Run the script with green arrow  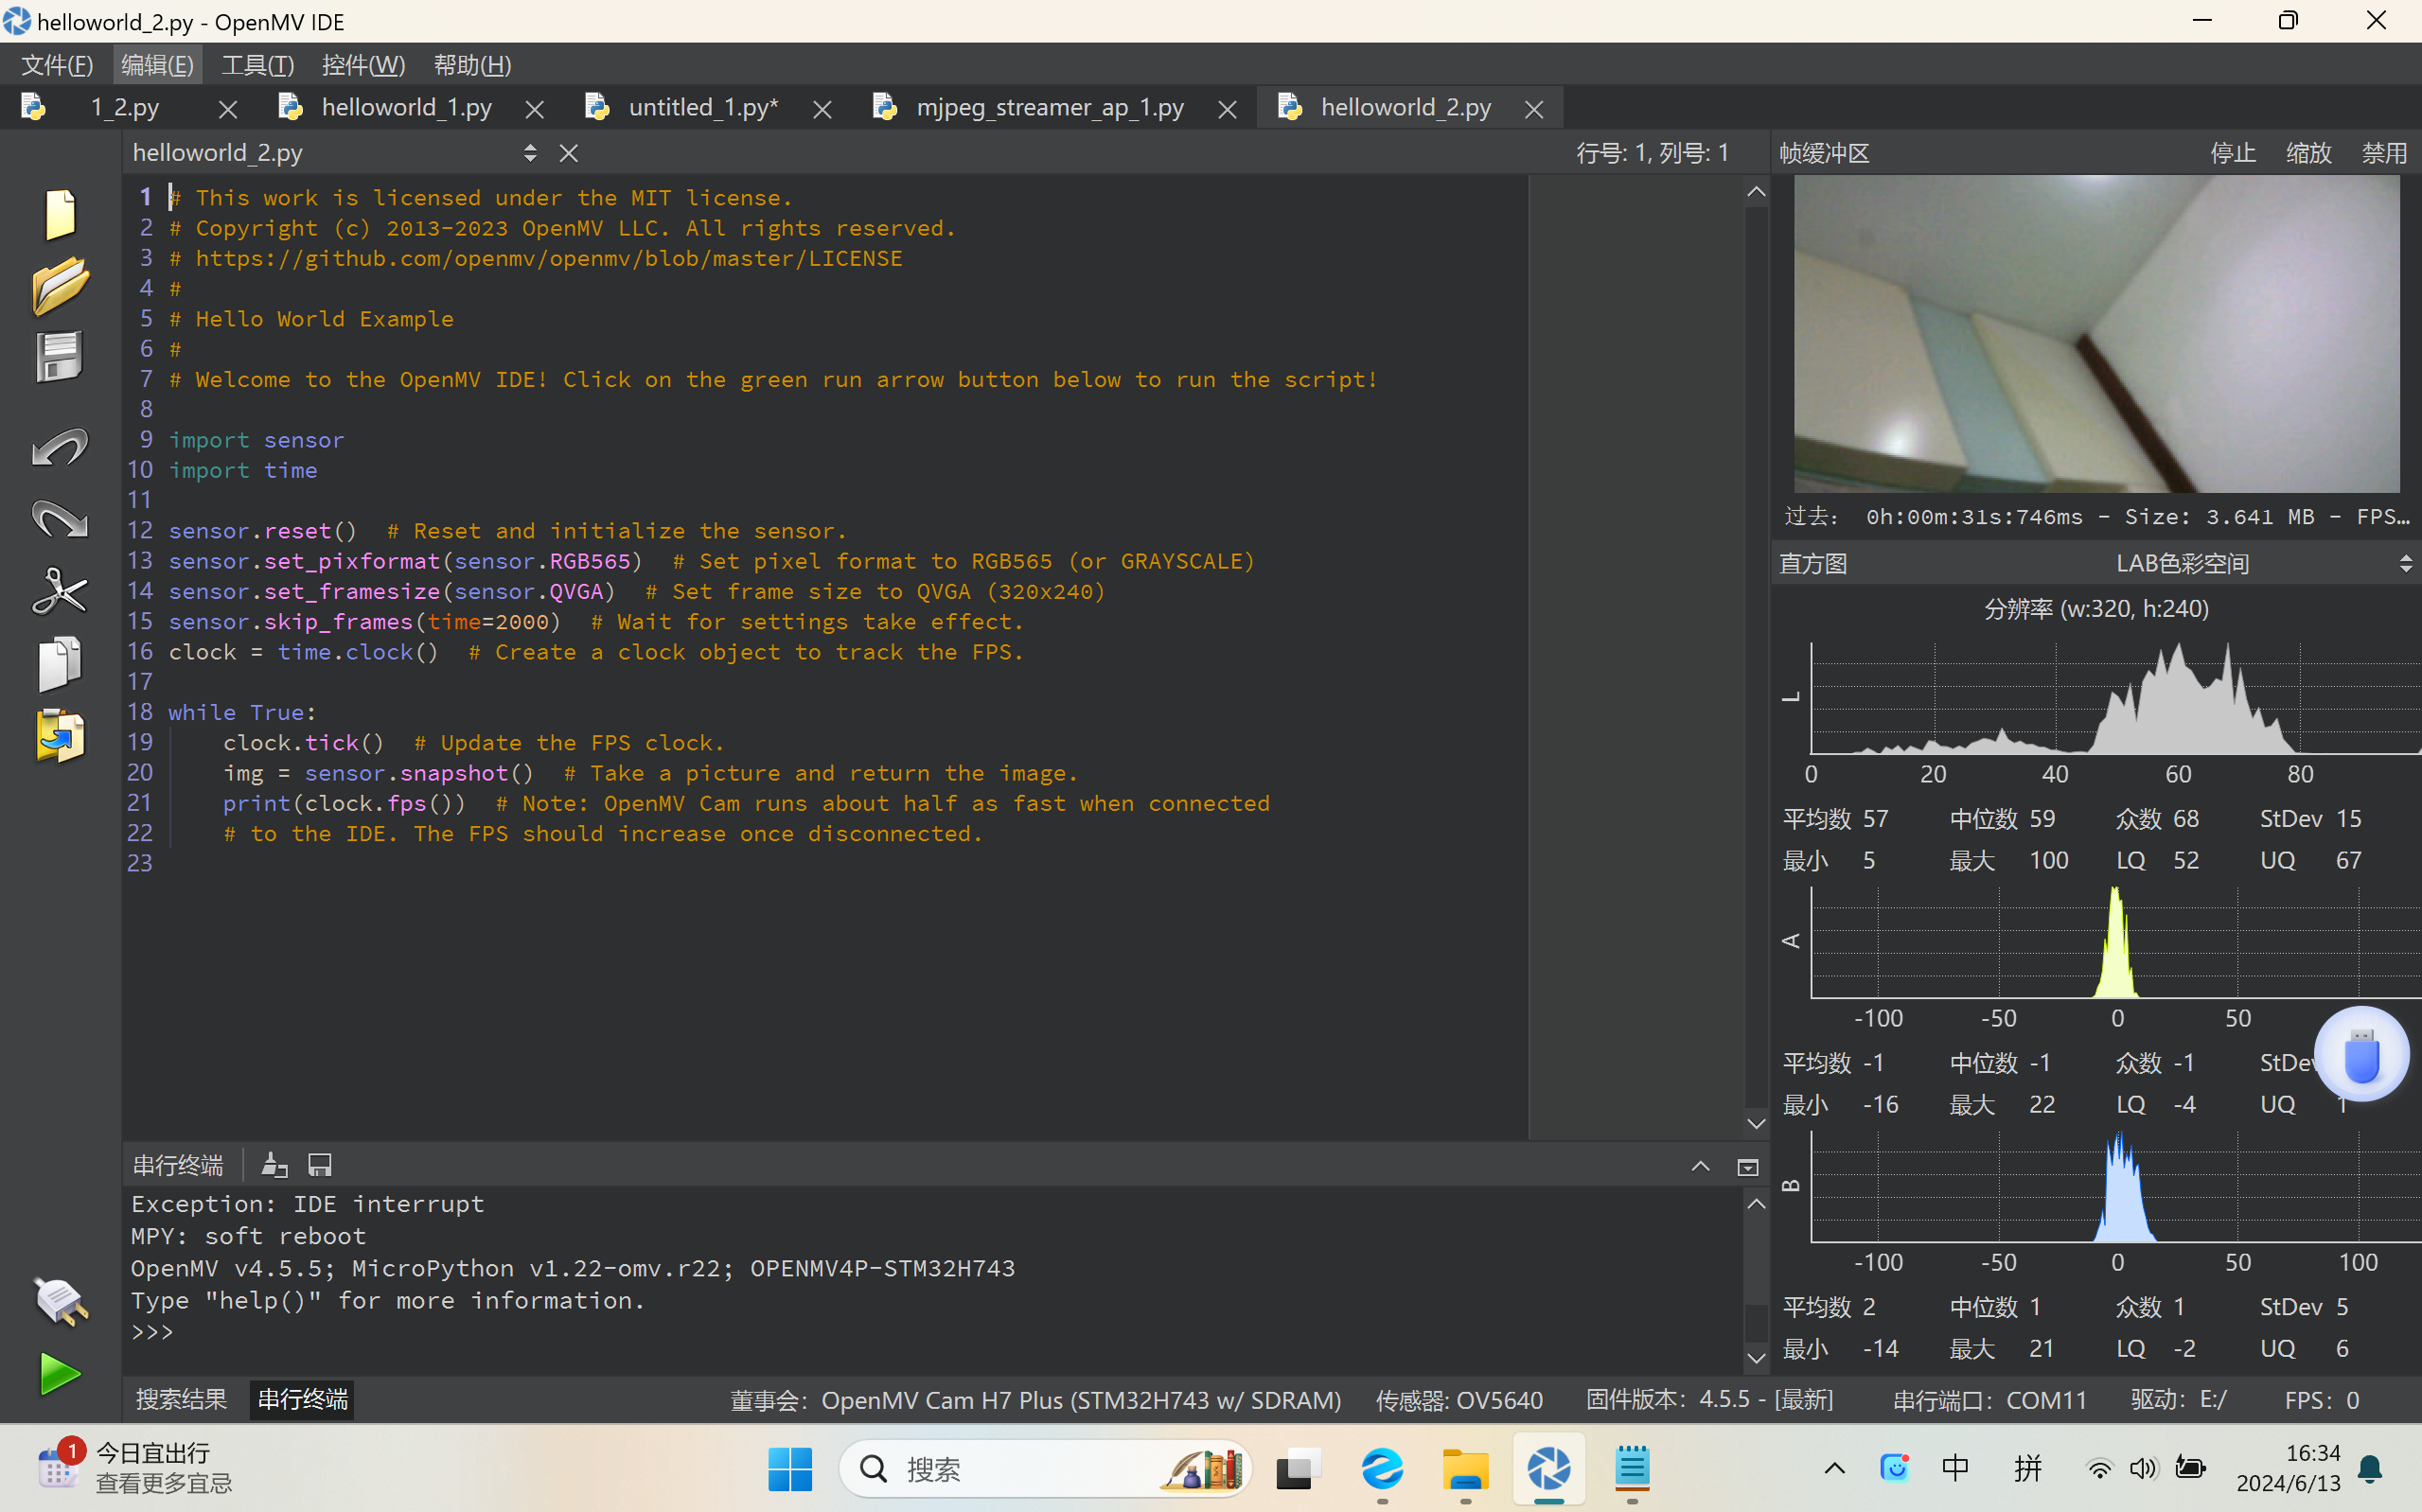click(60, 1374)
